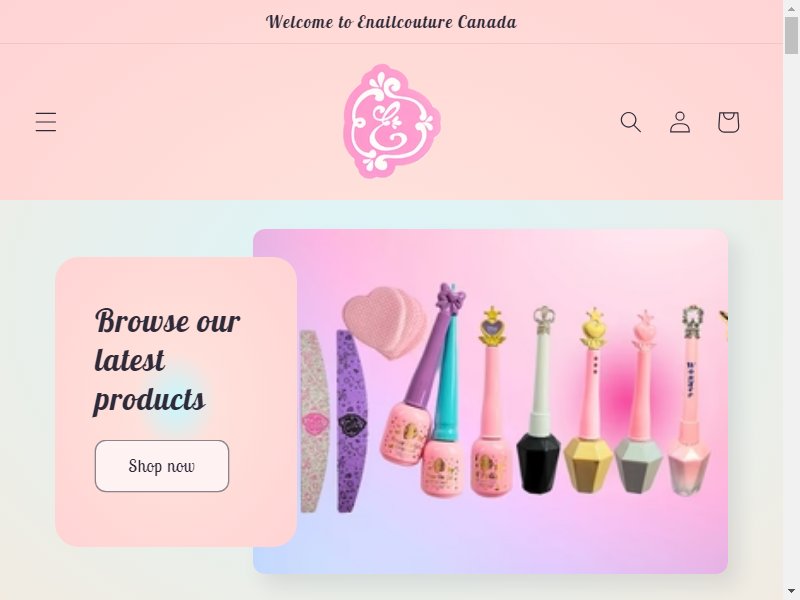Screen dimensions: 800x600
Task: Click the gold gem-shaped polish bottle
Action: pyautogui.click(x=589, y=401)
